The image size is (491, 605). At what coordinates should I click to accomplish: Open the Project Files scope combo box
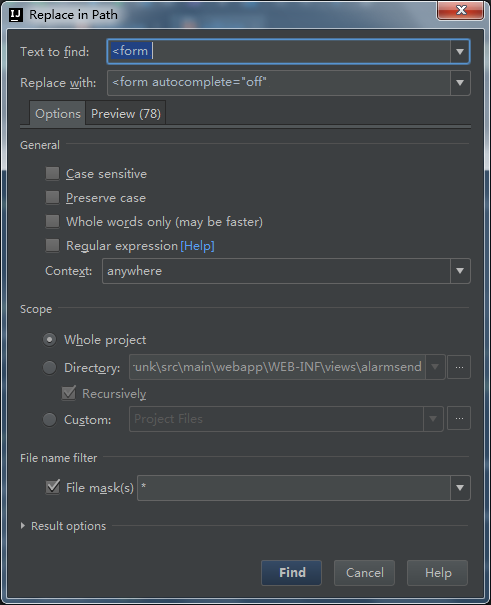[x=286, y=419]
